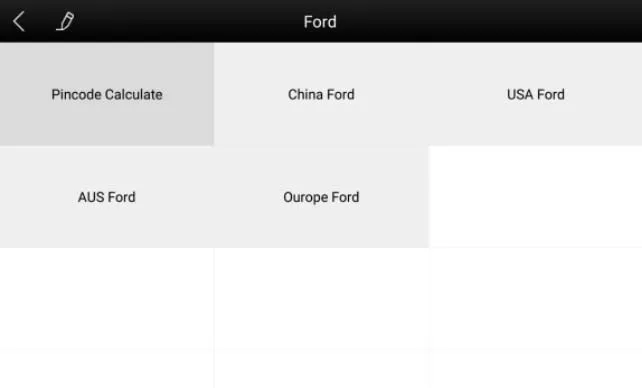This screenshot has height=388, width=642.
Task: Enter the China Ford region menu
Action: click(321, 94)
